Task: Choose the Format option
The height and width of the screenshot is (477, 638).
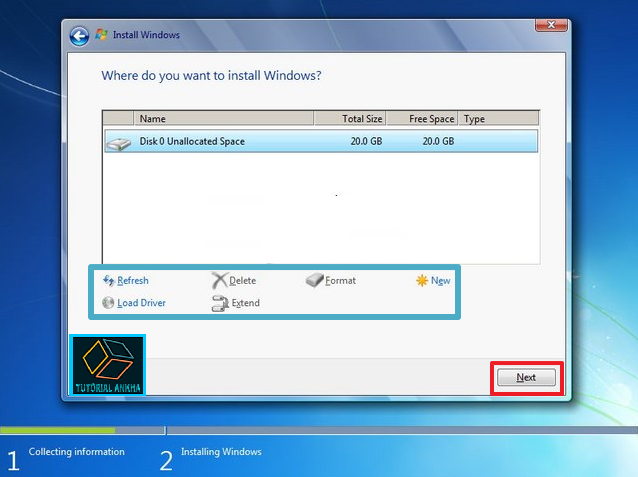Action: pos(340,280)
